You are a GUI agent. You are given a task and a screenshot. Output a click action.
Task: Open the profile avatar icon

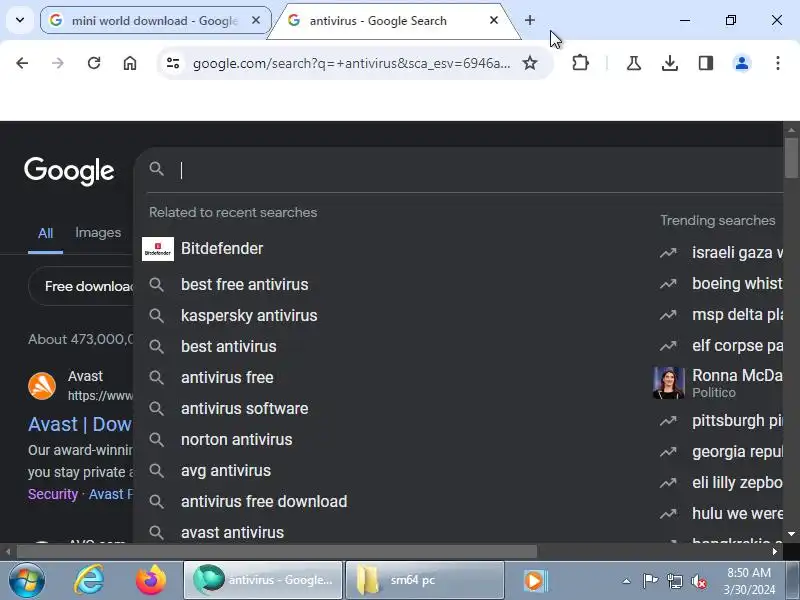click(742, 63)
